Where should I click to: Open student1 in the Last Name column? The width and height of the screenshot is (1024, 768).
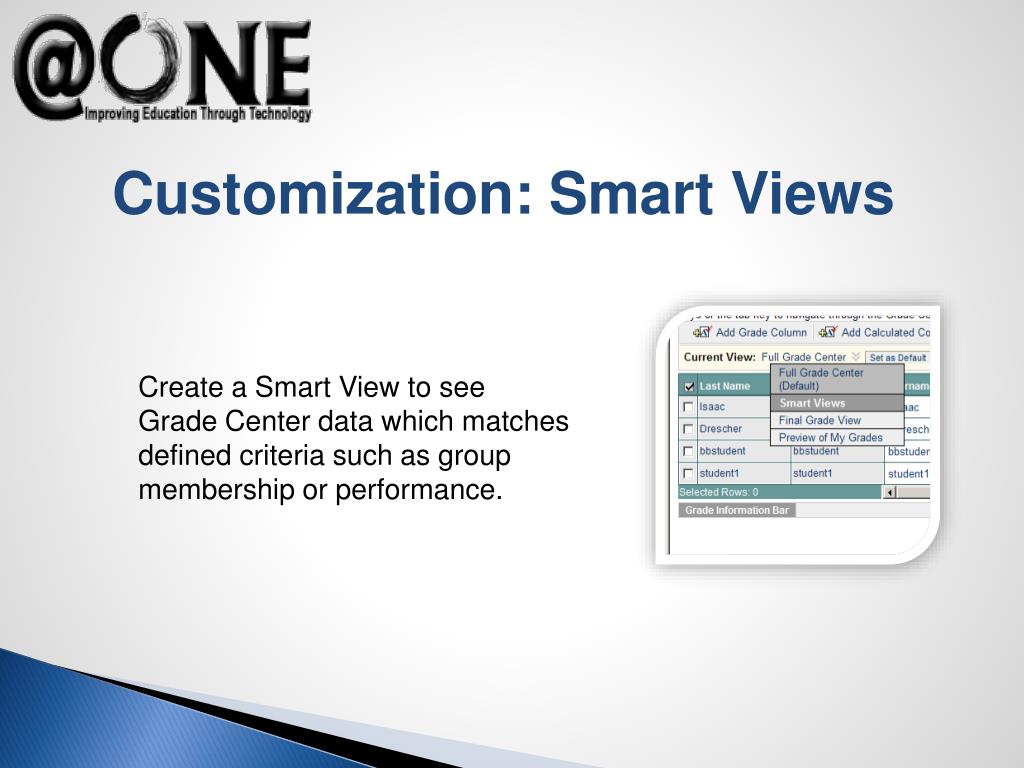tap(719, 473)
